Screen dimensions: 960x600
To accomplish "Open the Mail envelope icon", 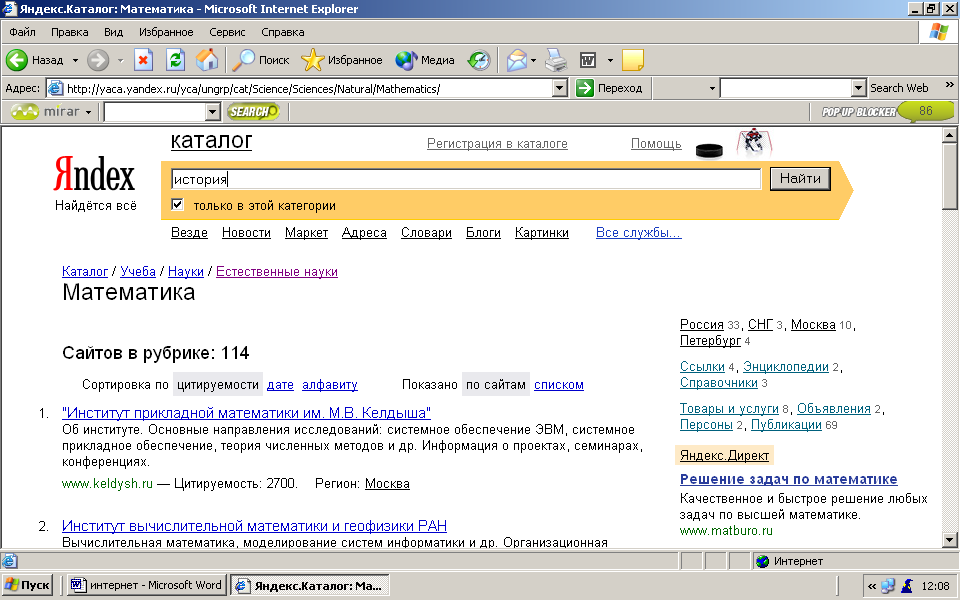I will (x=517, y=60).
